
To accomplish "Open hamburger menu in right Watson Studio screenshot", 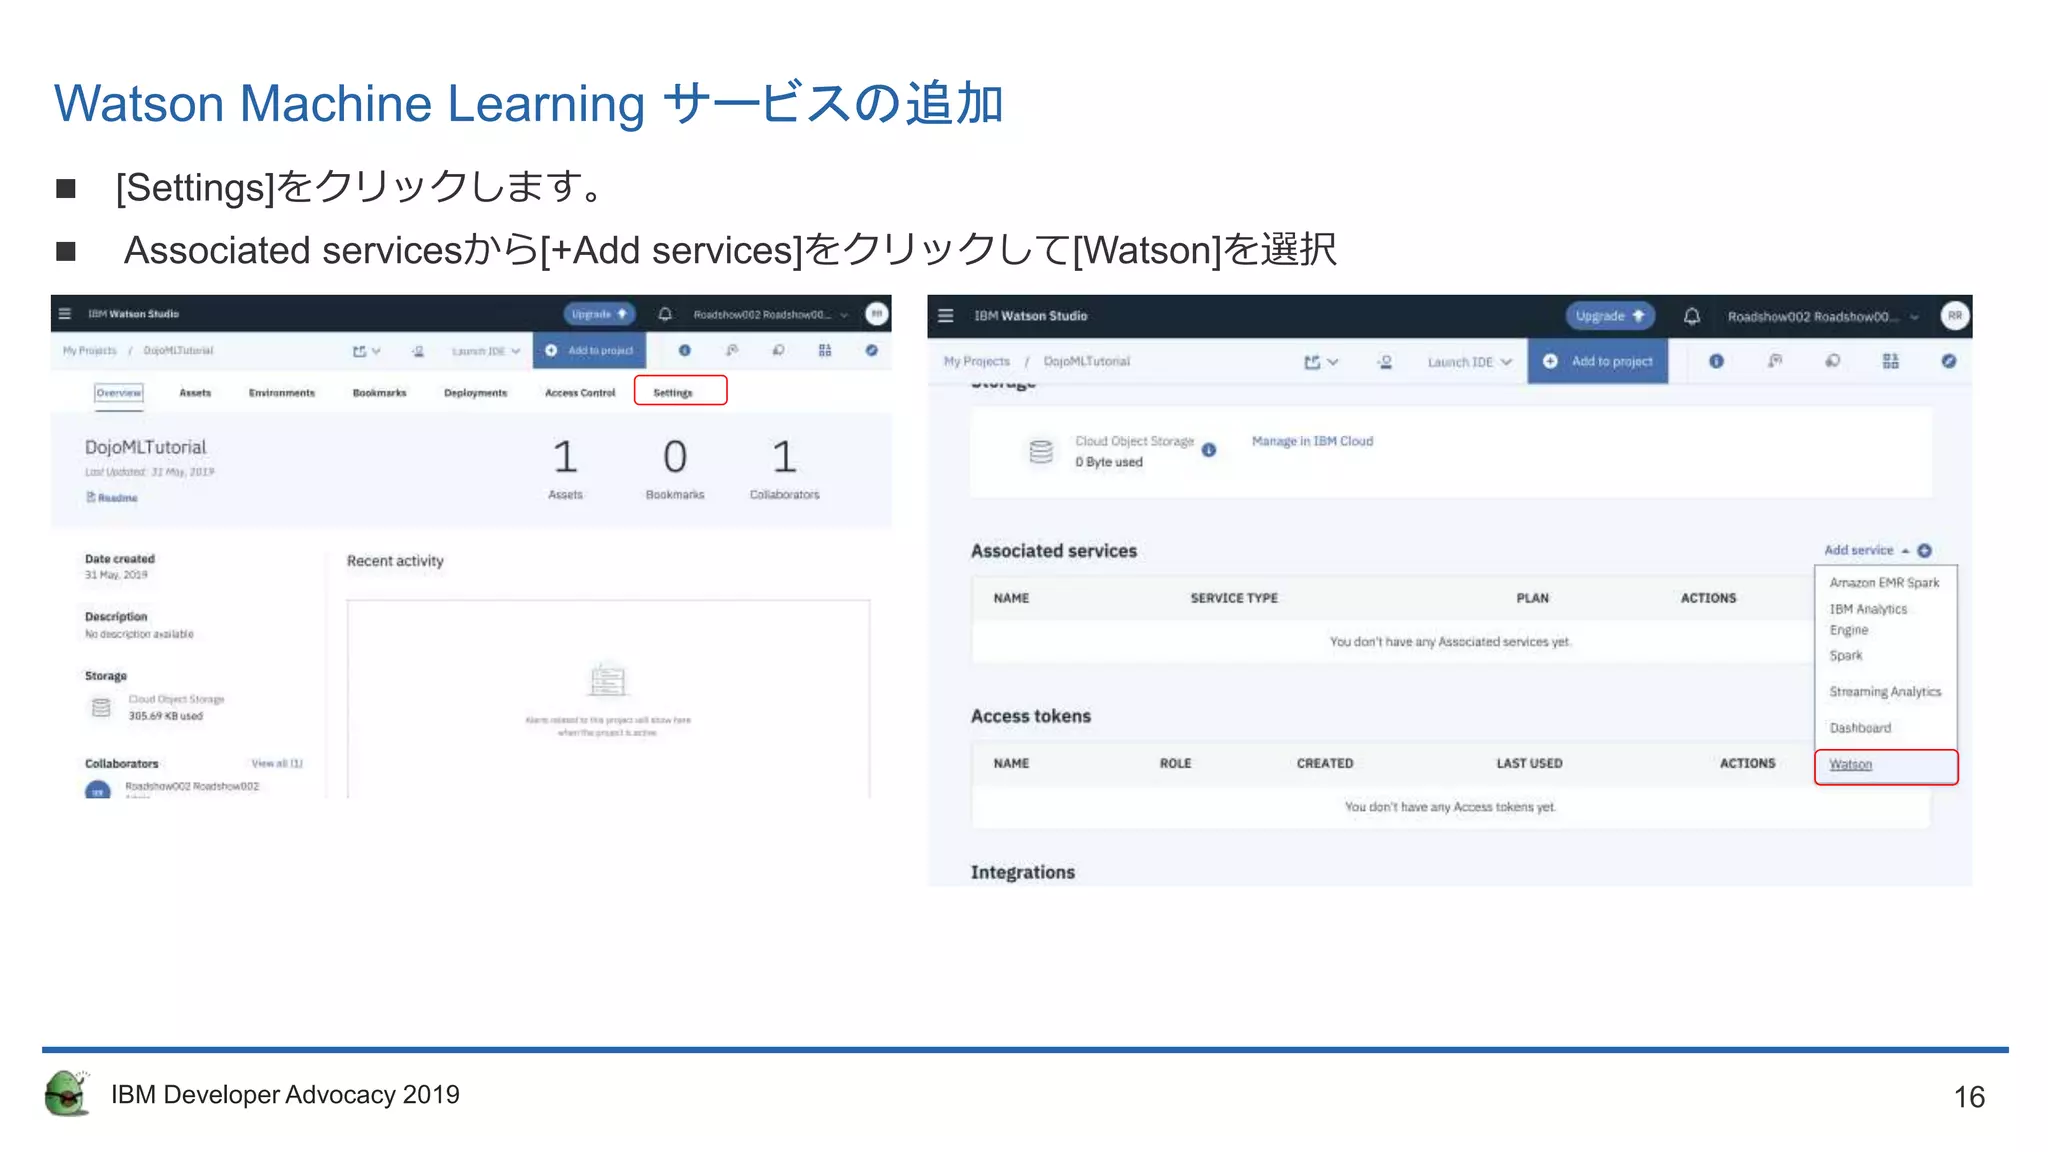I will point(946,316).
